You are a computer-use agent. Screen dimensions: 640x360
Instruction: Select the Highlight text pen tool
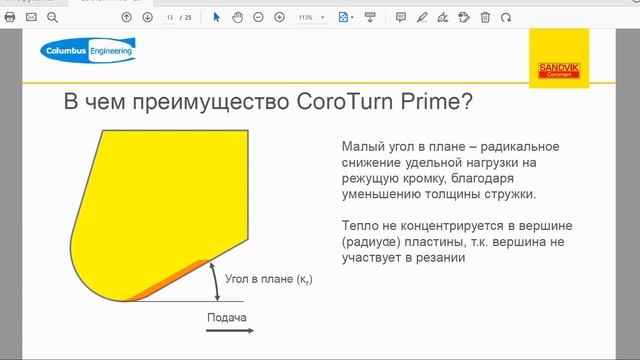click(422, 17)
